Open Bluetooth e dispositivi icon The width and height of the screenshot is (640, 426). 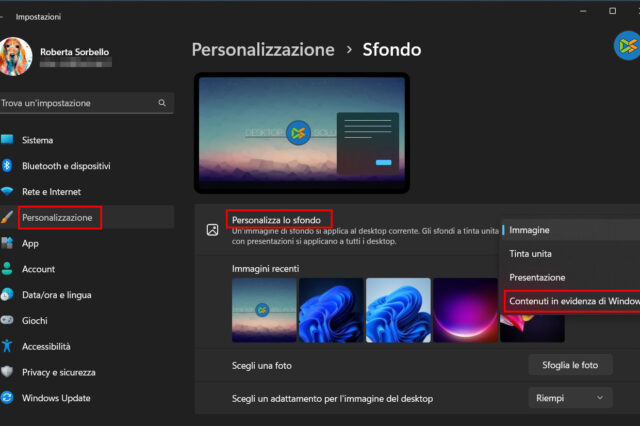click(7, 166)
